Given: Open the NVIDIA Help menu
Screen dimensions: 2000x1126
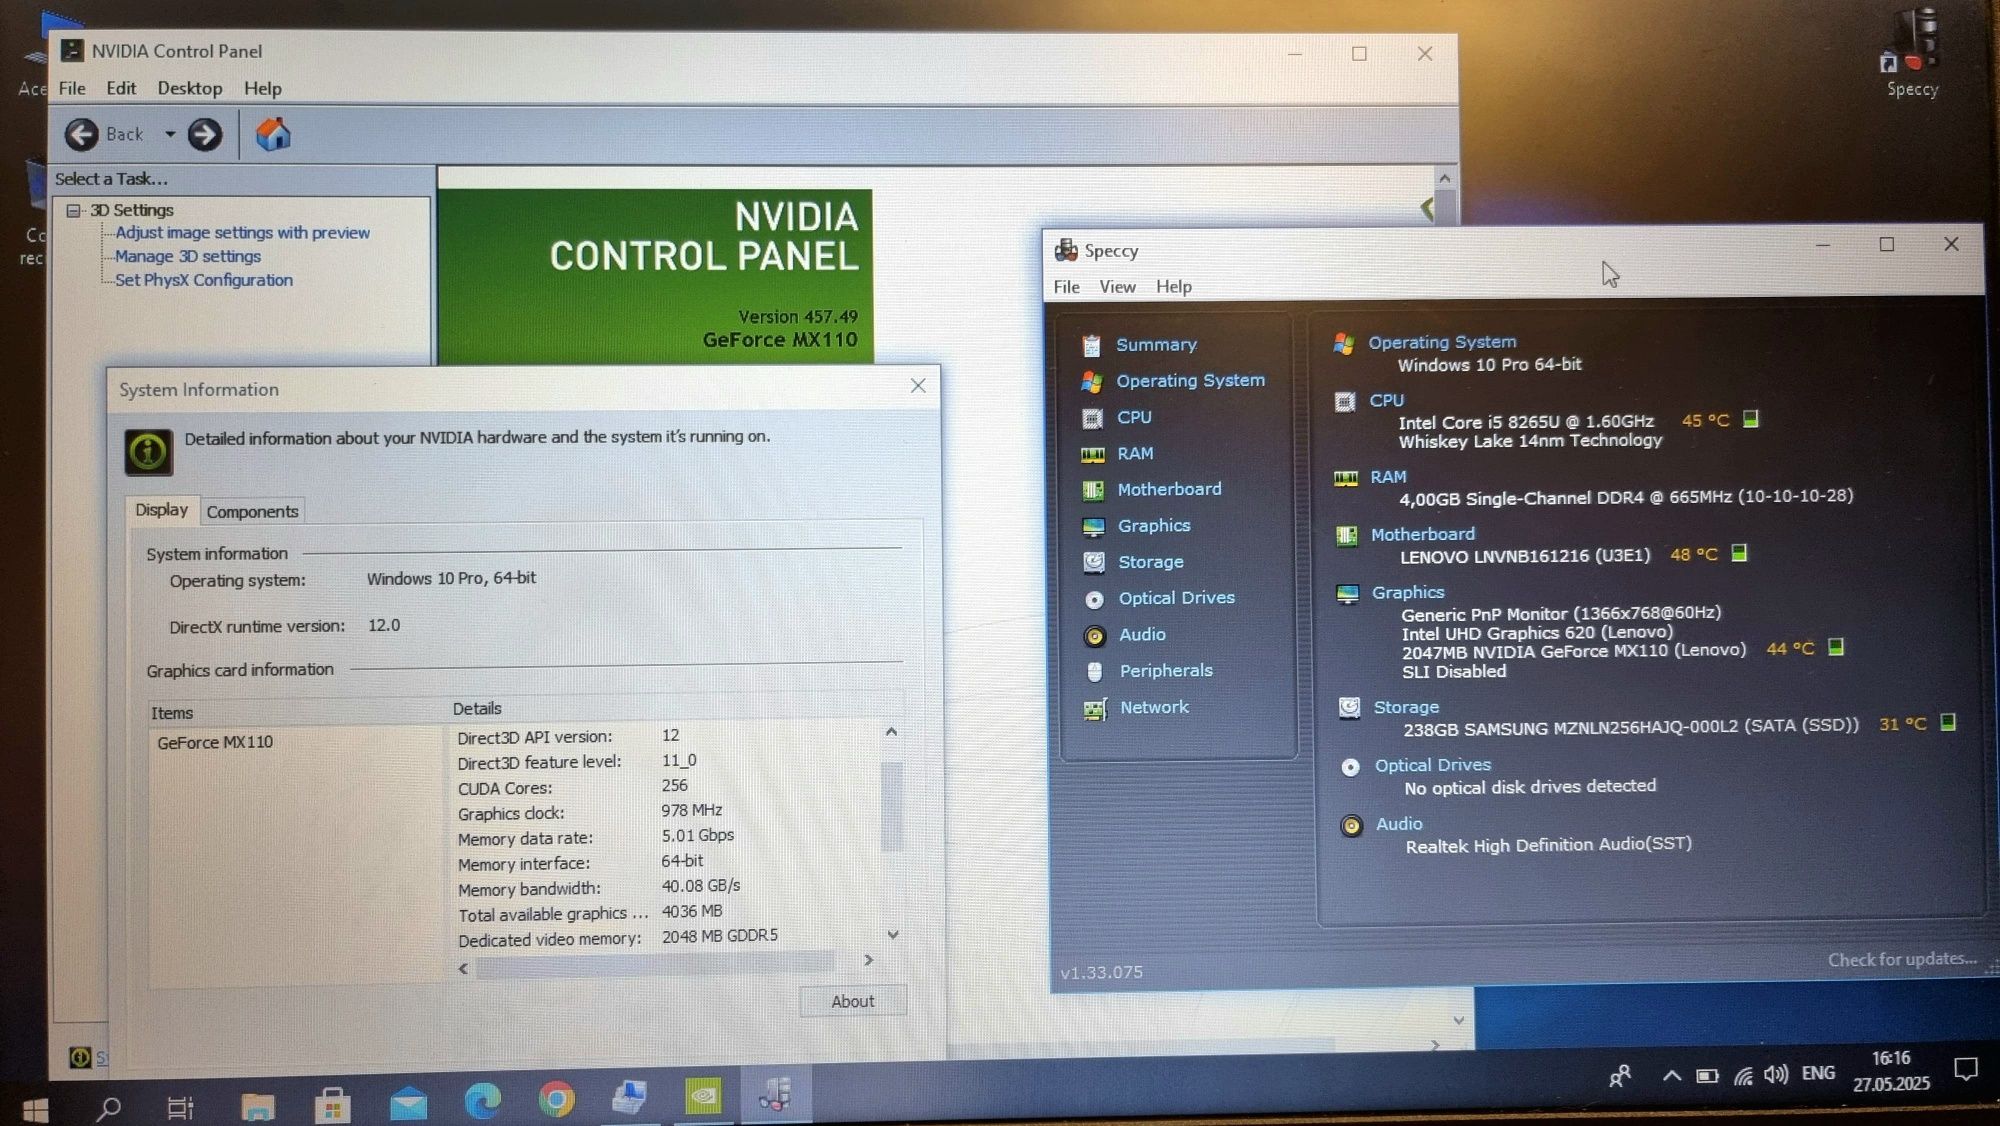Looking at the screenshot, I should point(263,88).
